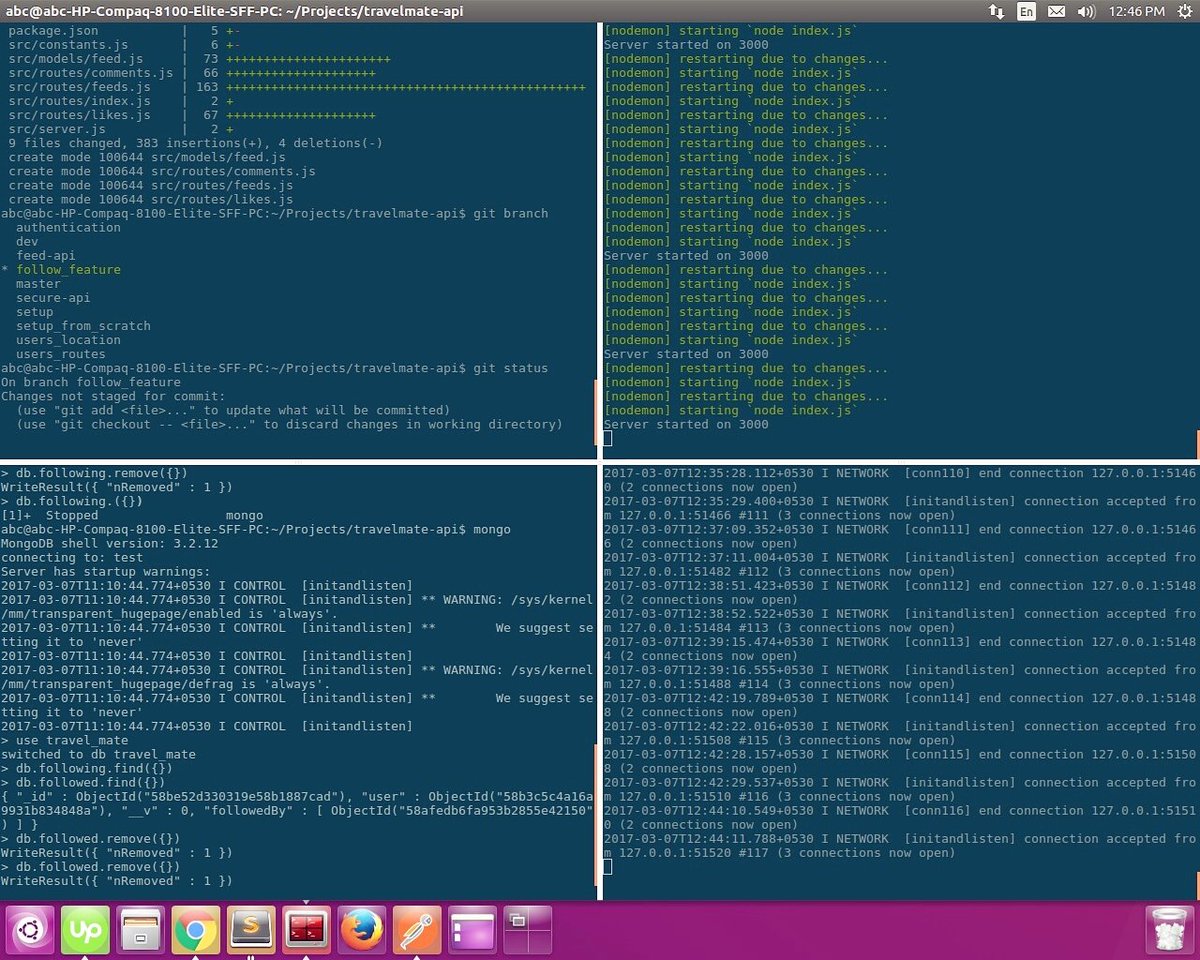The width and height of the screenshot is (1200, 960).
Task: Click the 'git branch' command line
Action: (x=274, y=213)
